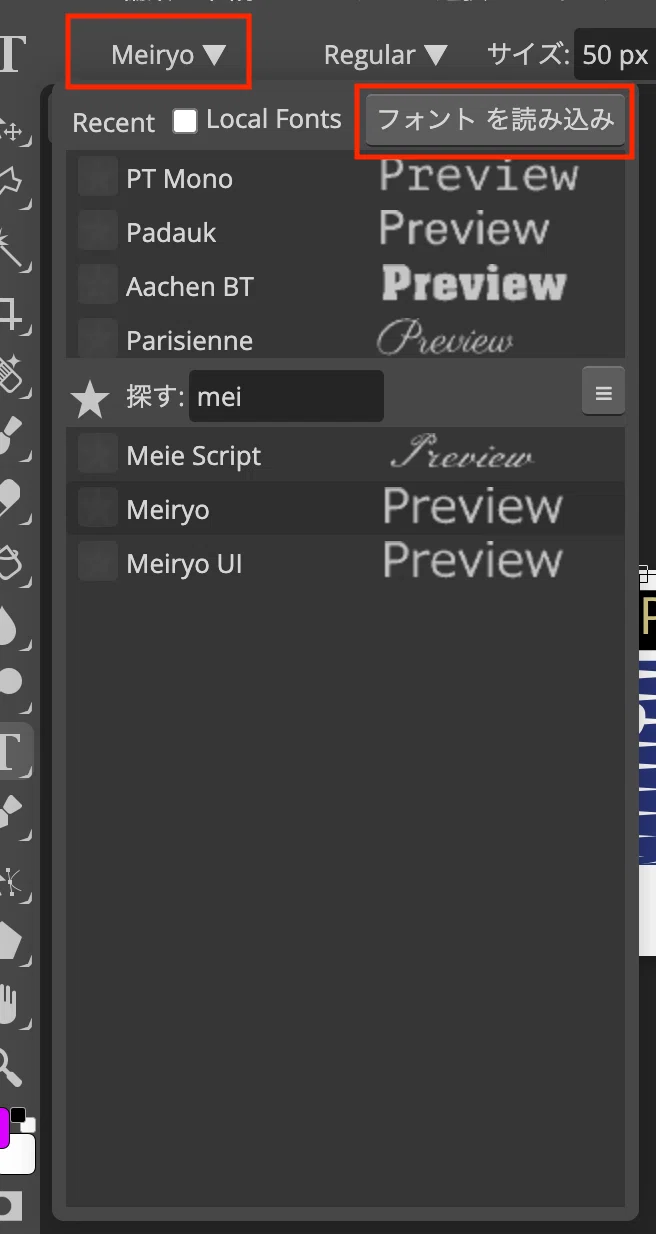Select the Hand tool

coord(10,1003)
